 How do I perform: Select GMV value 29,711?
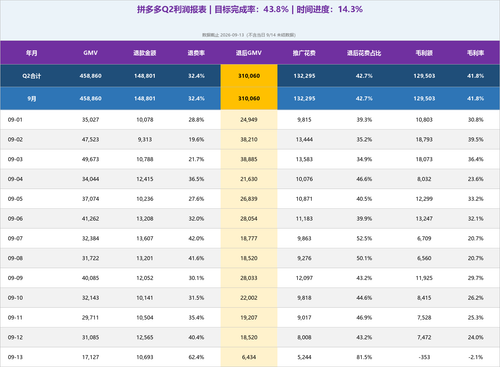[x=90, y=318]
